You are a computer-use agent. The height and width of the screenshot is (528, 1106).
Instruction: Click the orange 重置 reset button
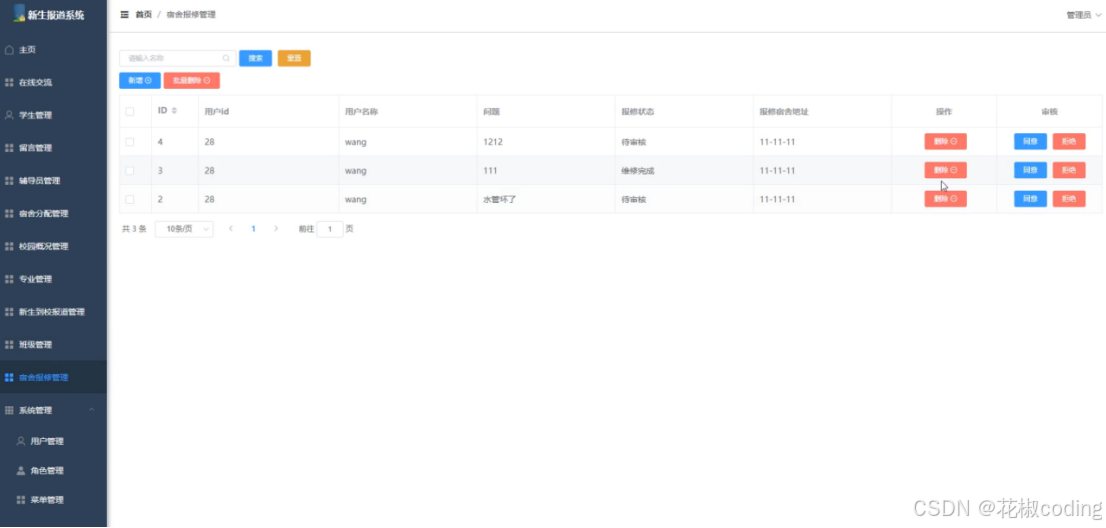click(x=294, y=59)
